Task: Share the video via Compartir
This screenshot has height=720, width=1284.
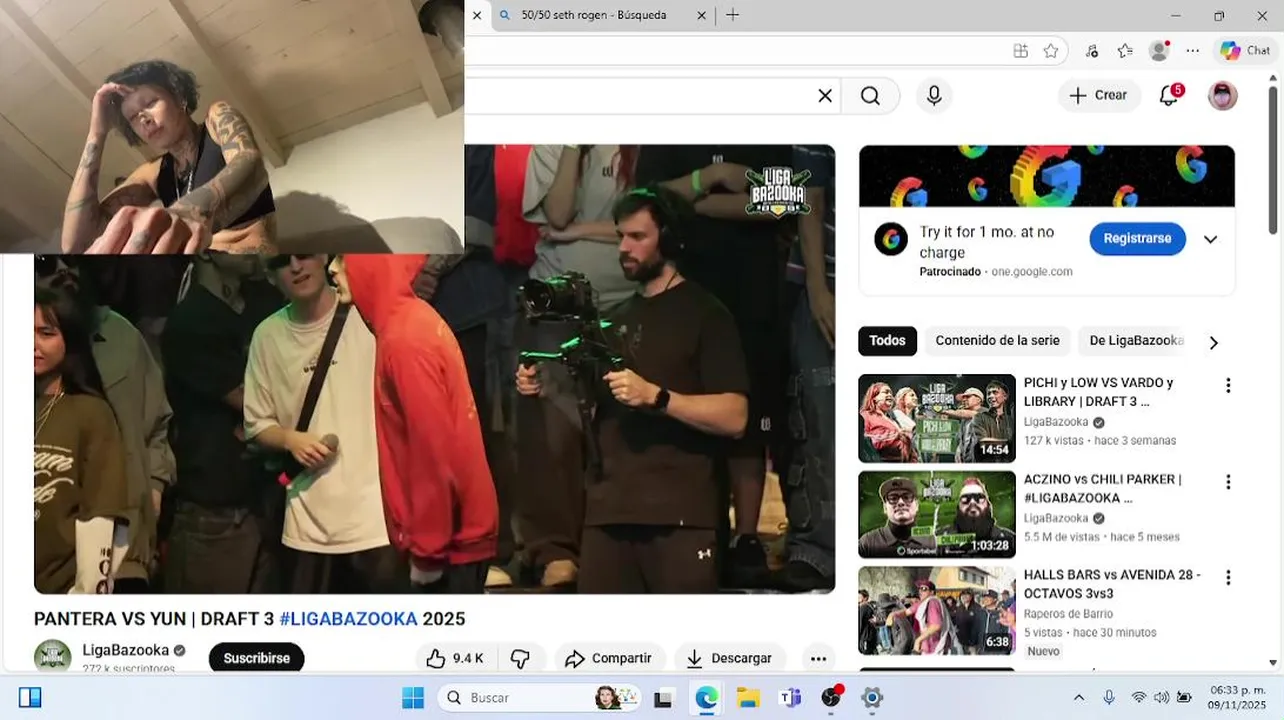Action: [609, 658]
